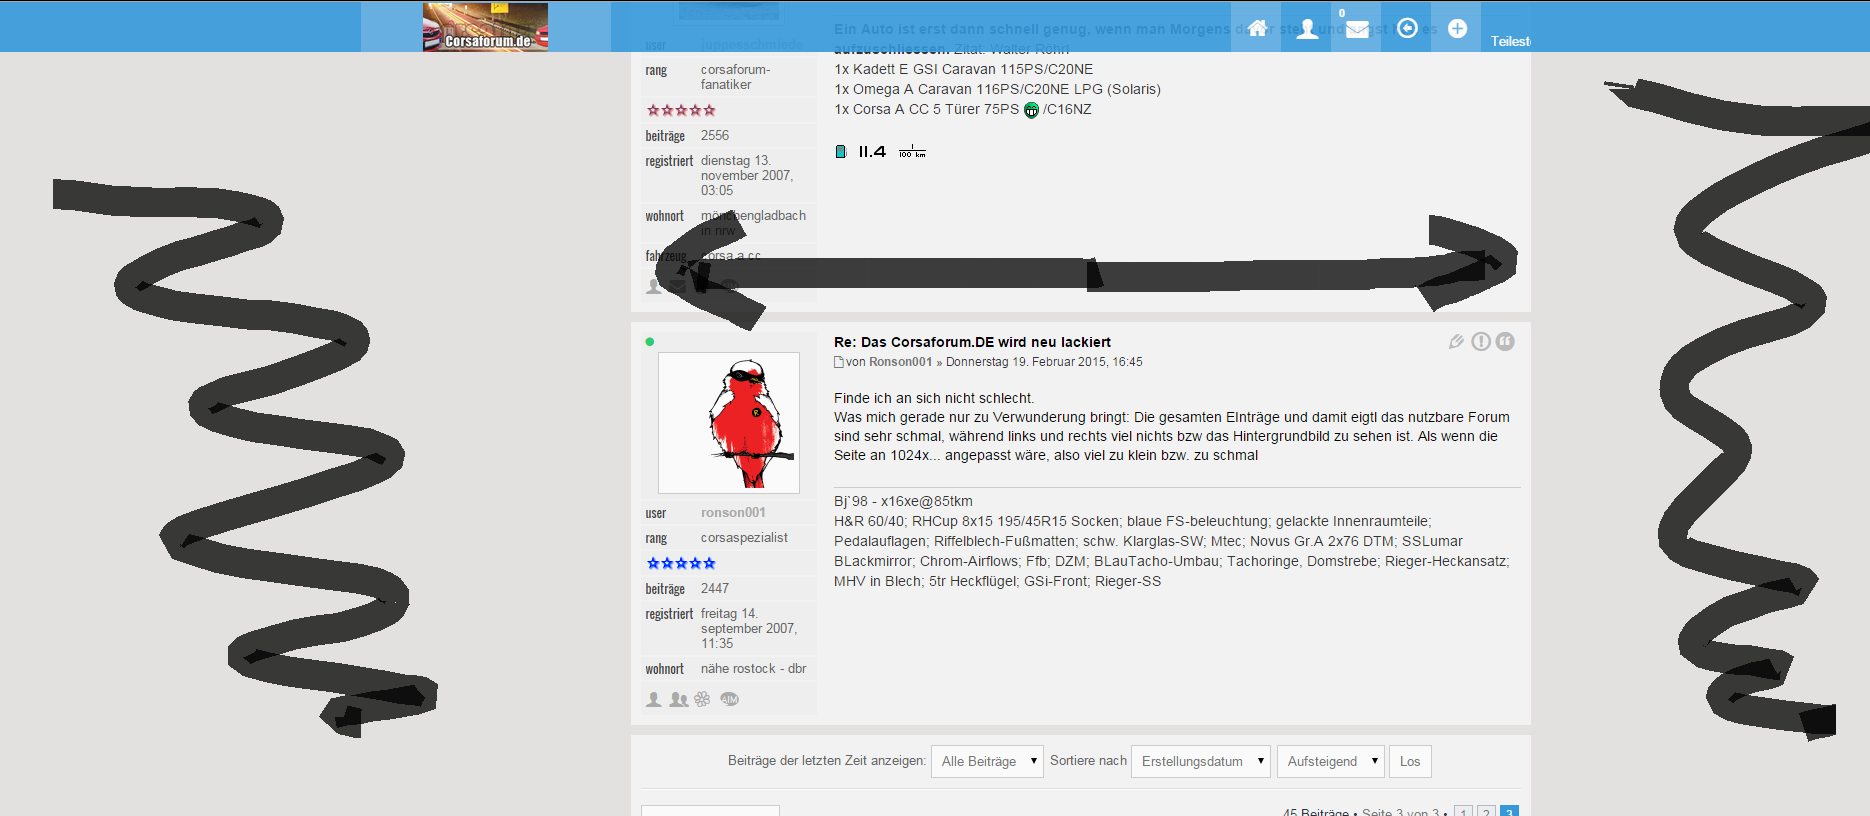1870x816 pixels.
Task: Edit Ronson001's post with pencil icon
Action: (x=1457, y=342)
